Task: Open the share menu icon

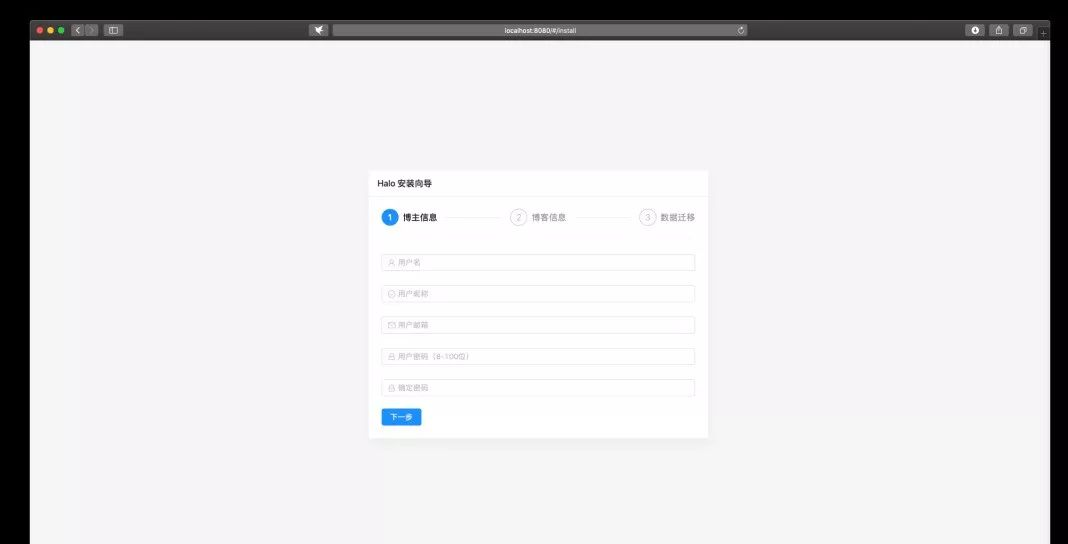Action: tap(999, 30)
